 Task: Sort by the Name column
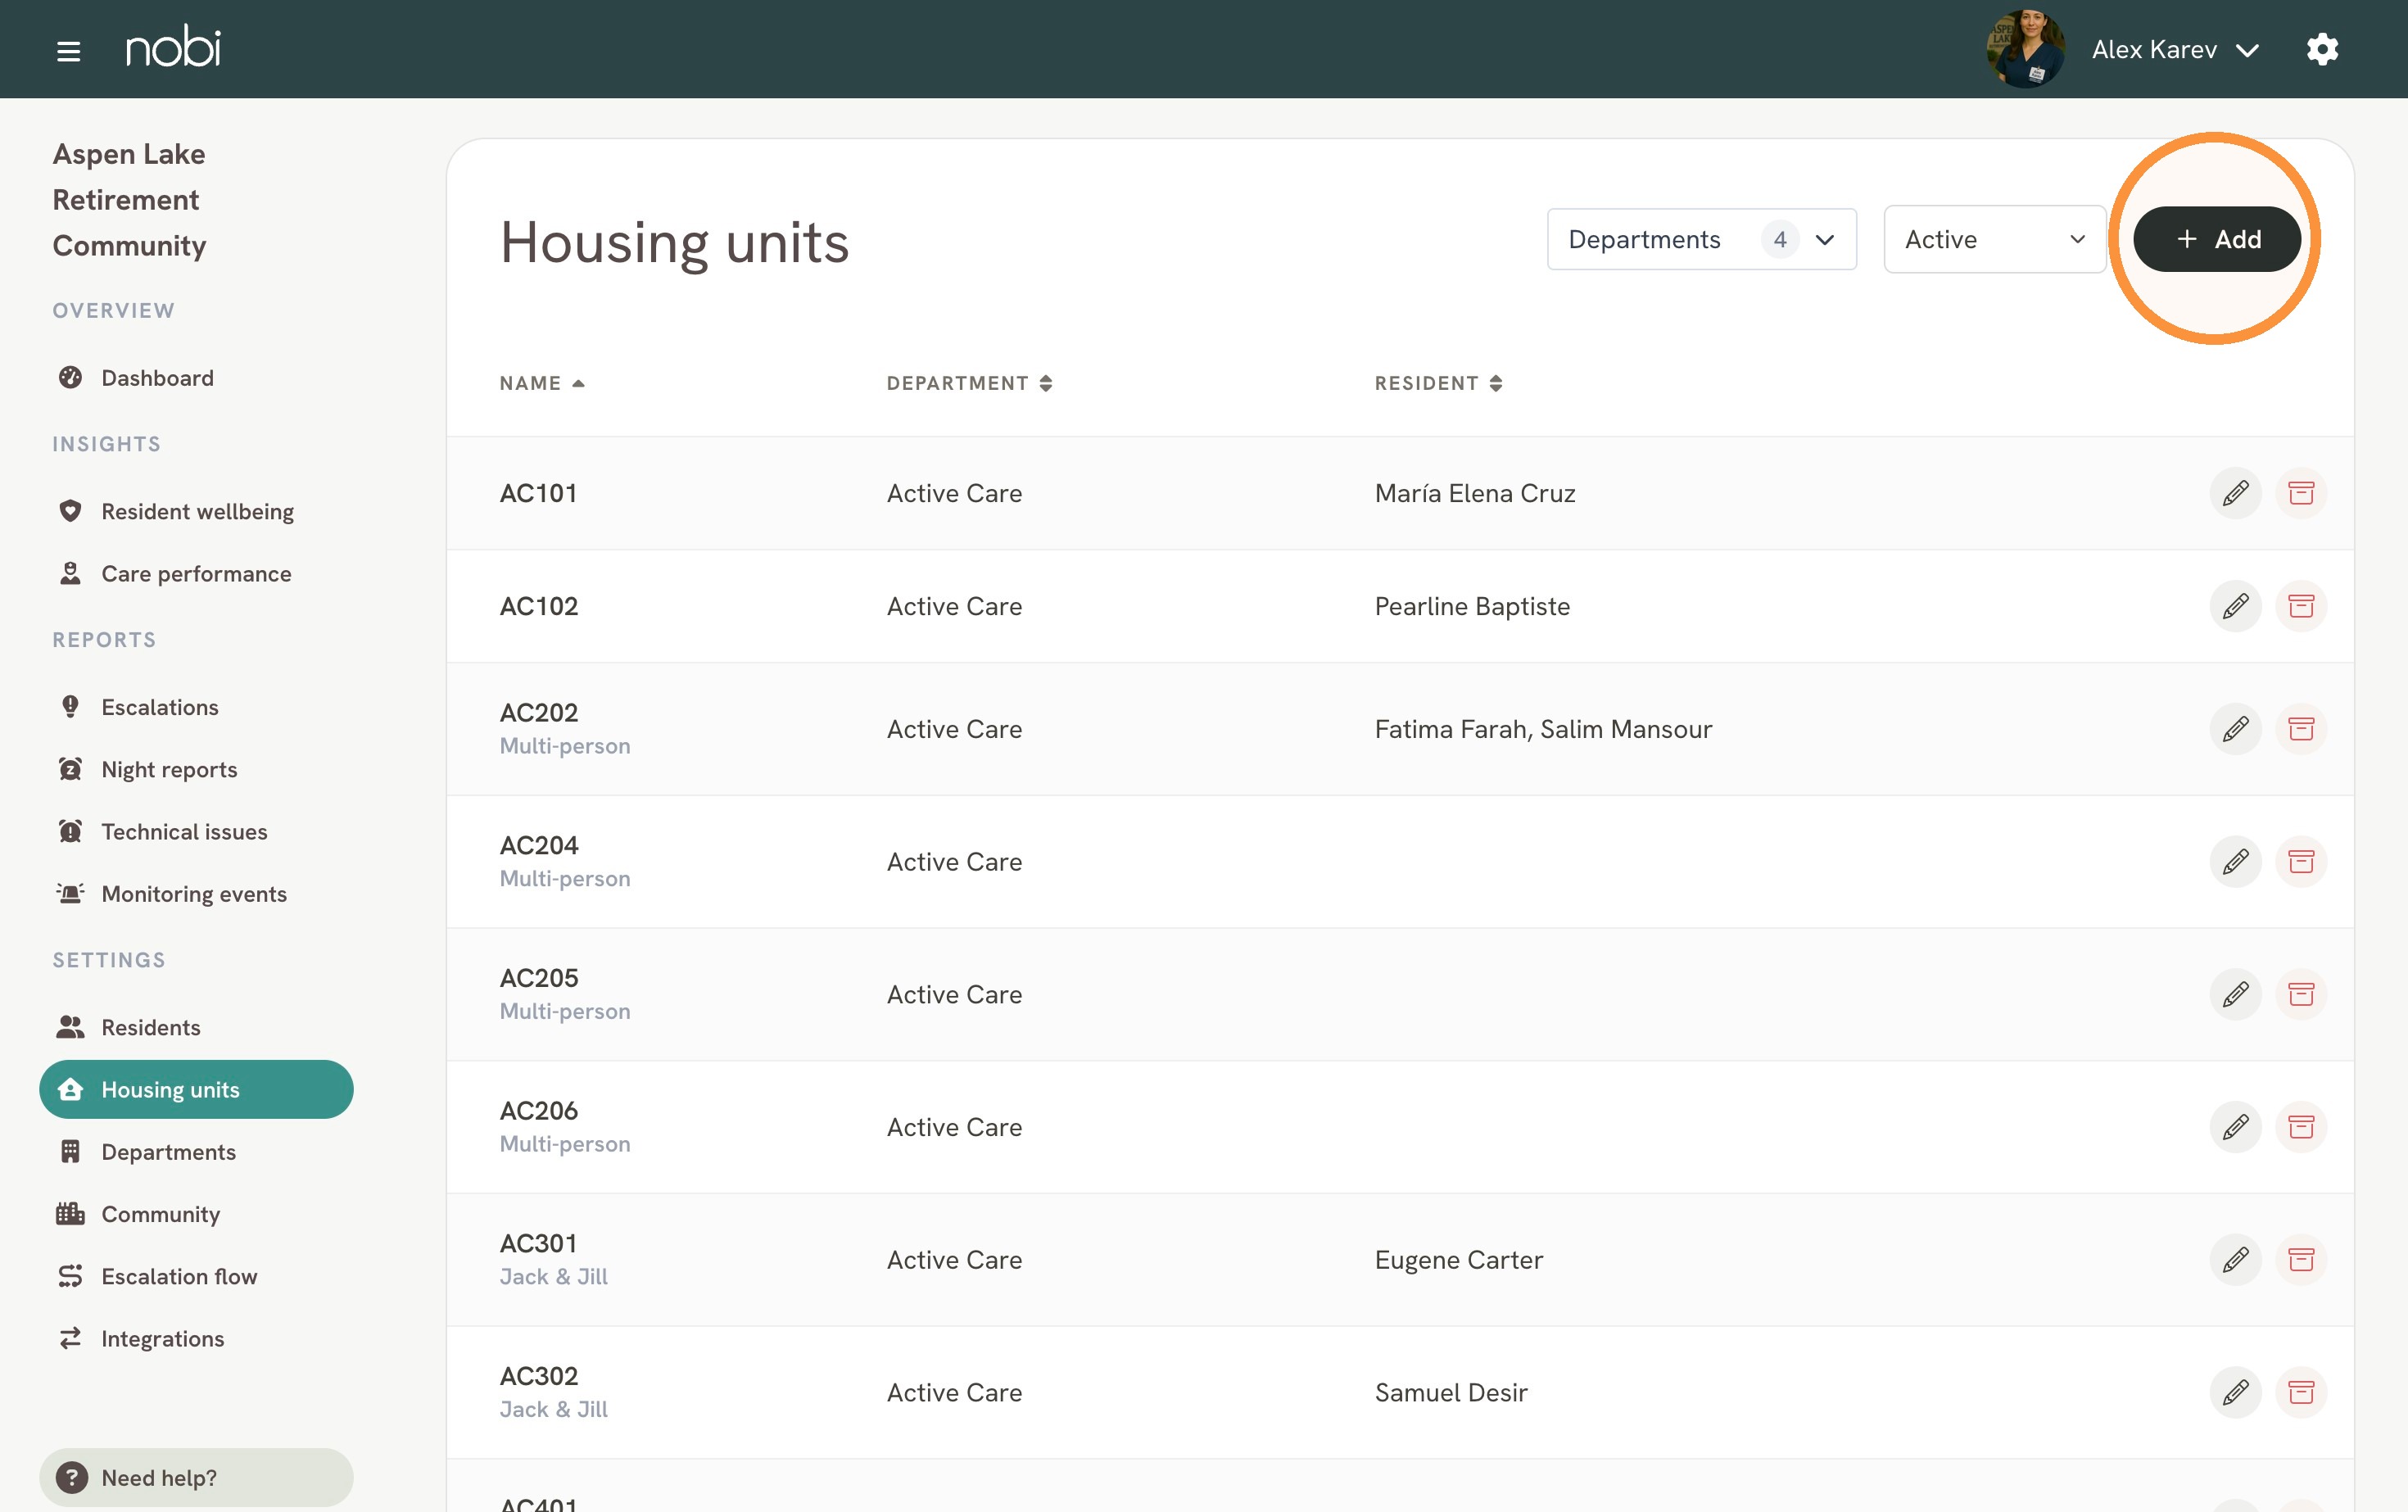click(542, 383)
